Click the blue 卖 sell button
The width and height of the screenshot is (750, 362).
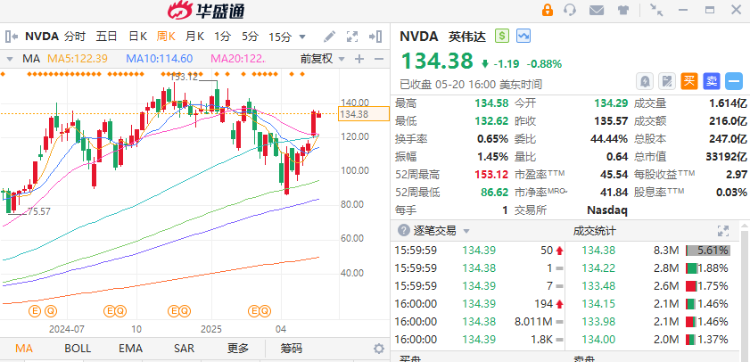coord(711,82)
